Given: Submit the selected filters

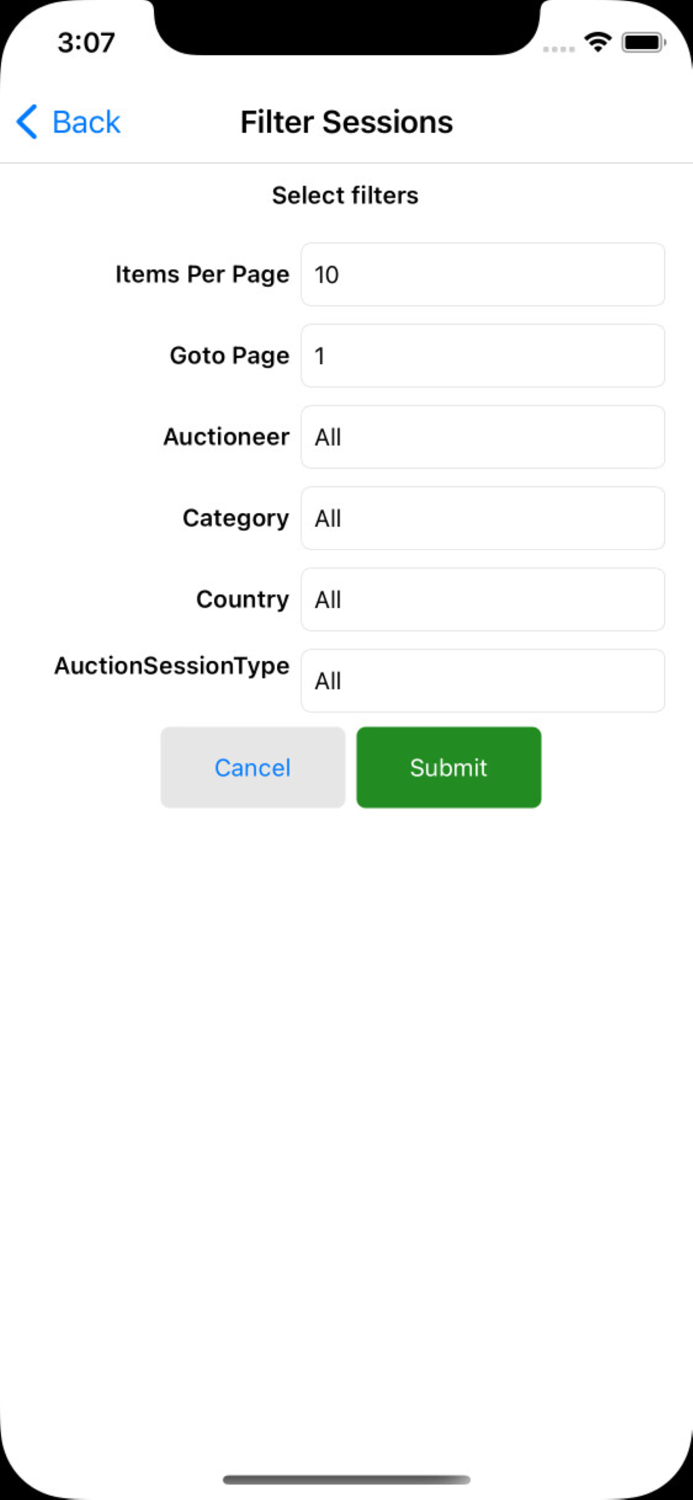Looking at the screenshot, I should (x=449, y=767).
